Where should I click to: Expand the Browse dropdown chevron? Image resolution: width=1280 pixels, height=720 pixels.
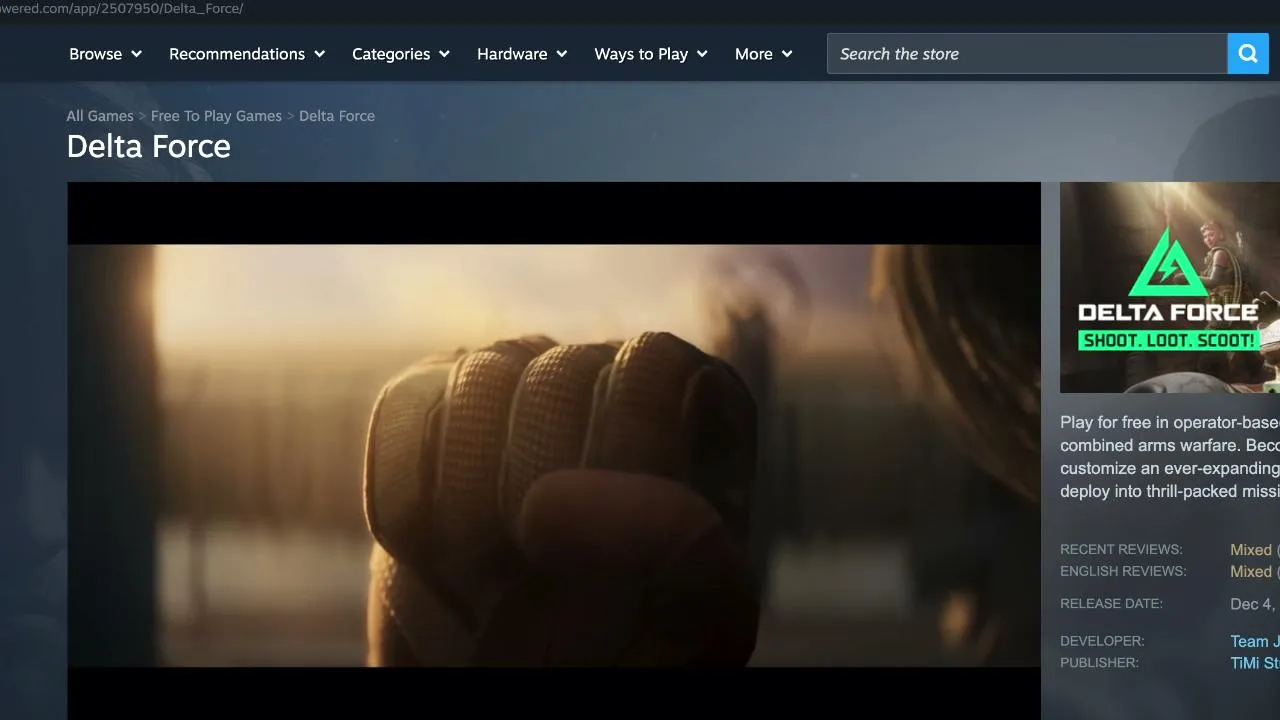point(136,54)
